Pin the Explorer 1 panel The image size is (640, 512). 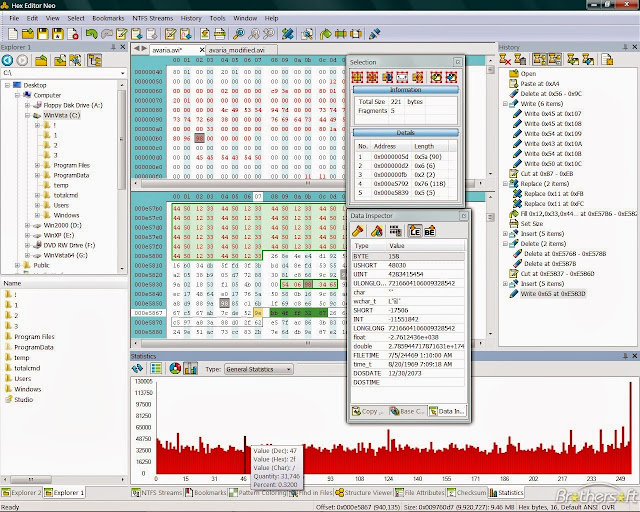[113, 47]
